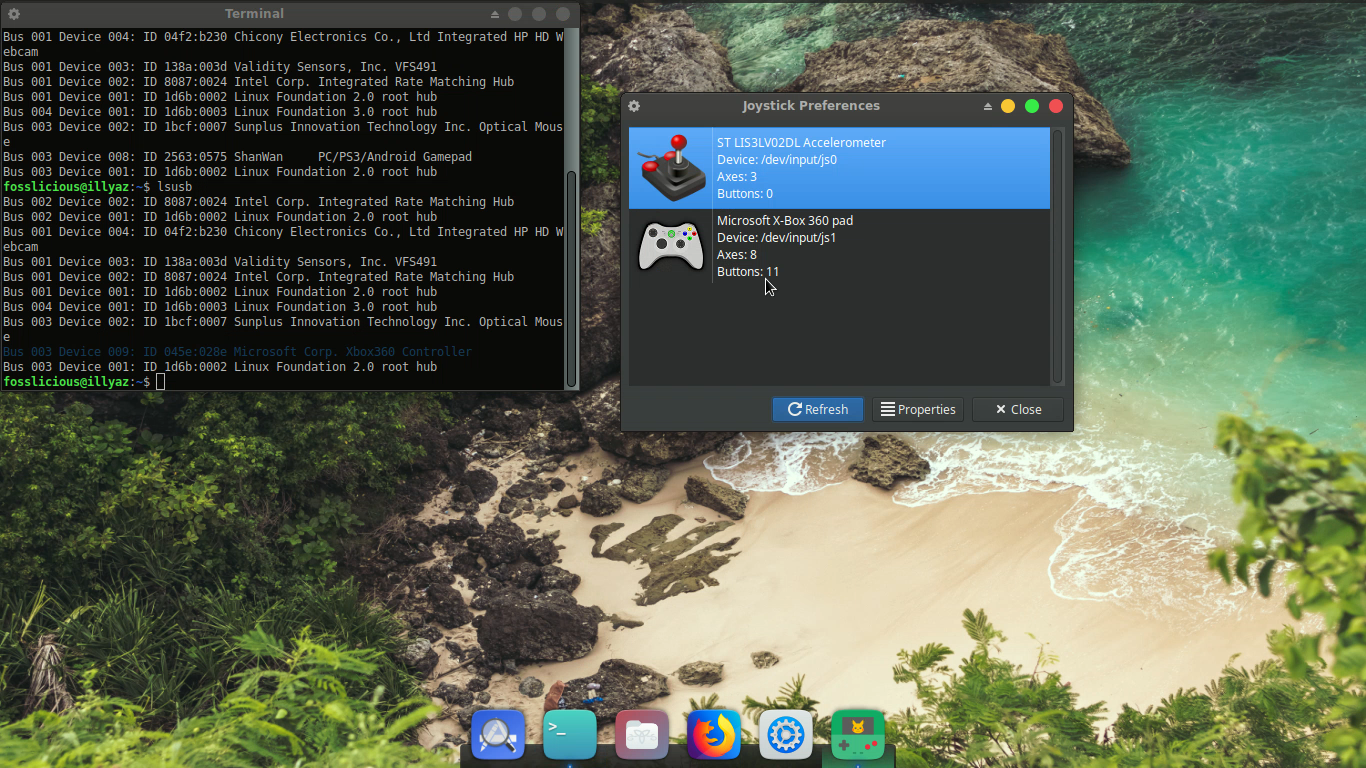The image size is (1366, 768).
Task: Open the Joystick Preferences window menu gear icon
Action: coord(633,106)
